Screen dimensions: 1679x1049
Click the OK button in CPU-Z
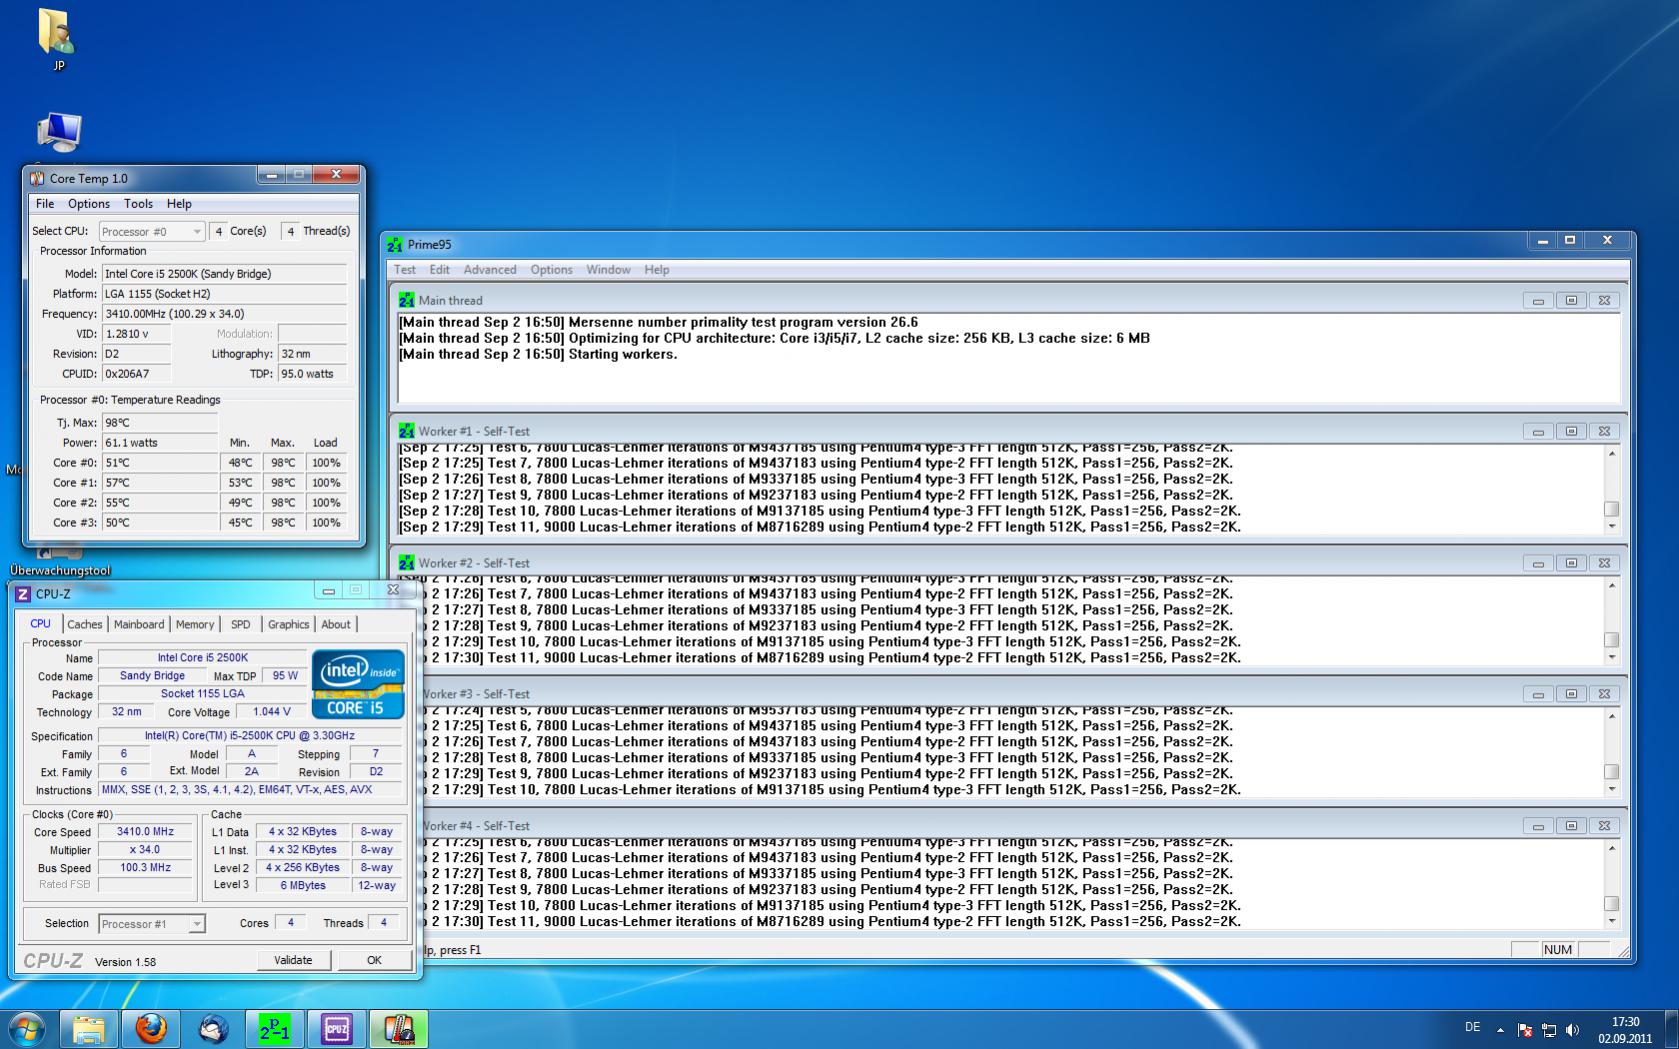374,960
